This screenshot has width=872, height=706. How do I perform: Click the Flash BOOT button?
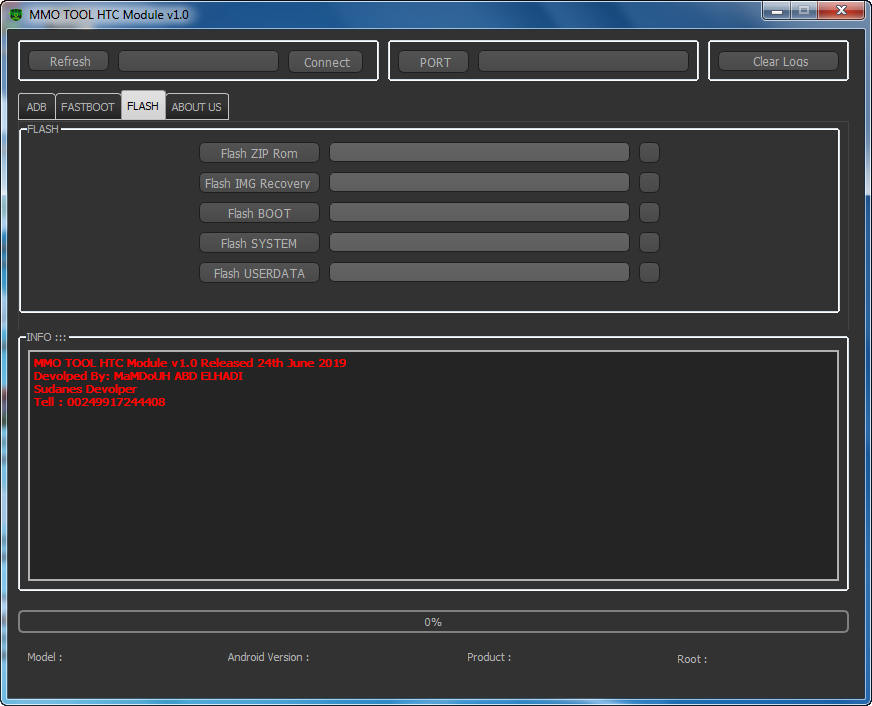pyautogui.click(x=259, y=213)
